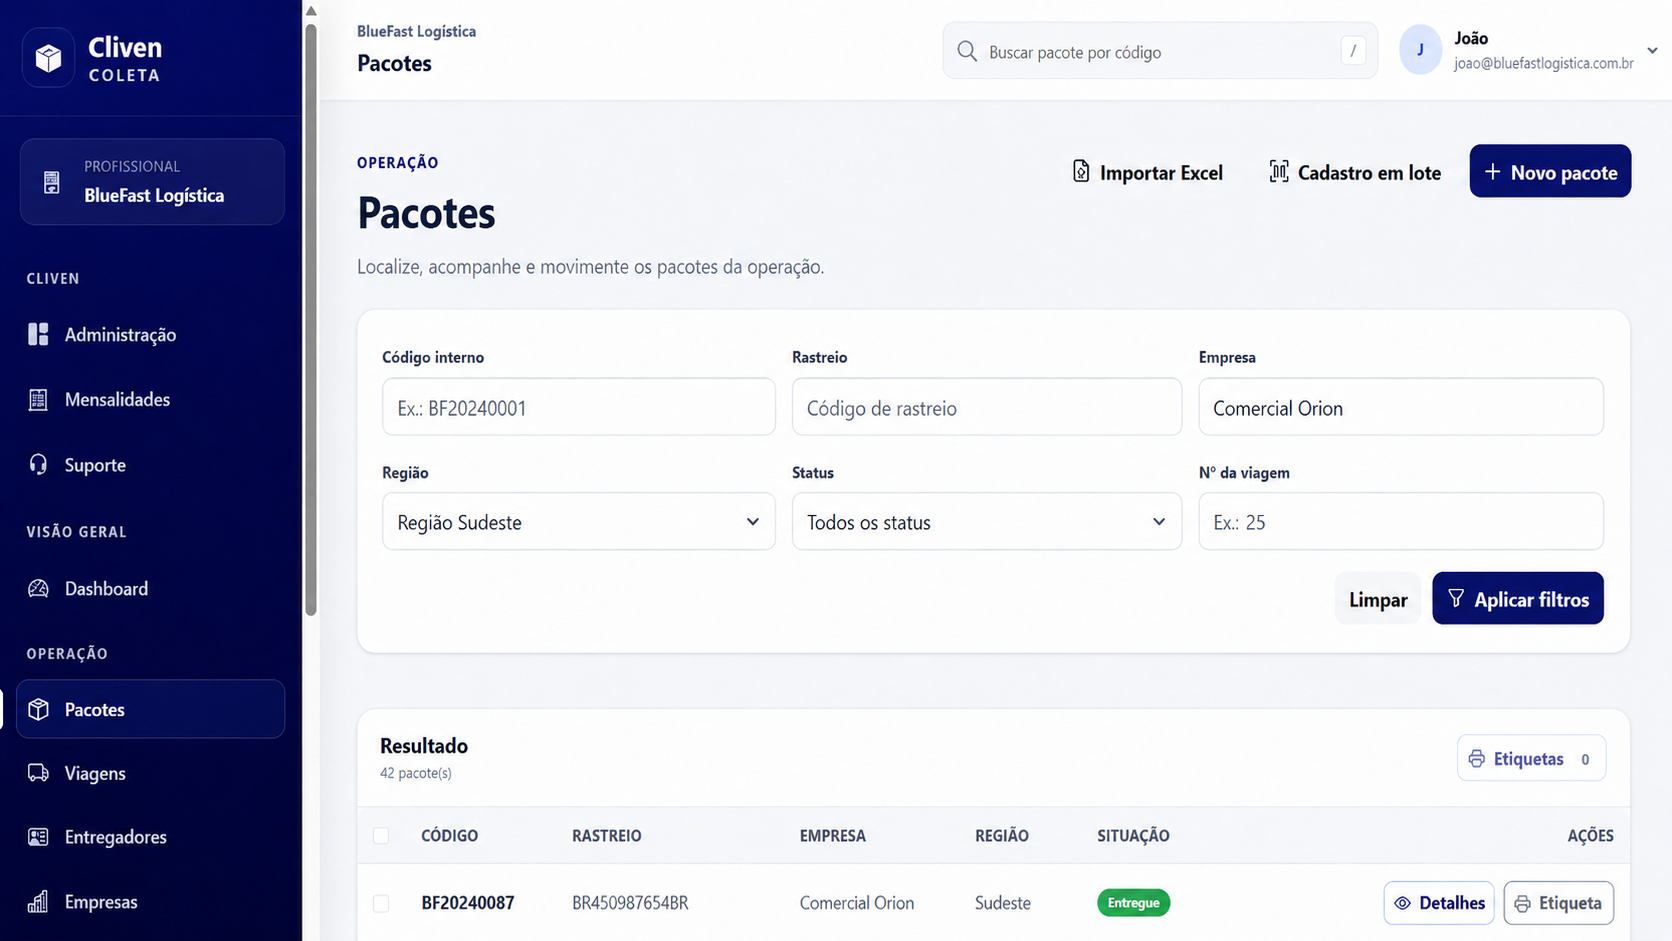Check the BF20240087 row checkbox
Viewport: 1672px width, 941px height.
coord(381,903)
